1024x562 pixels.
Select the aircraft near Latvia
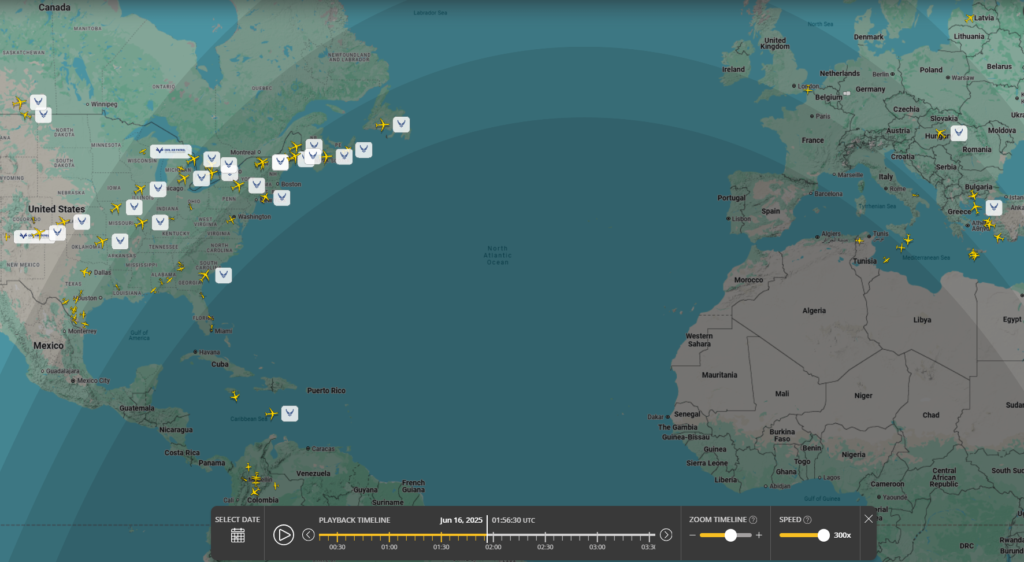point(970,18)
